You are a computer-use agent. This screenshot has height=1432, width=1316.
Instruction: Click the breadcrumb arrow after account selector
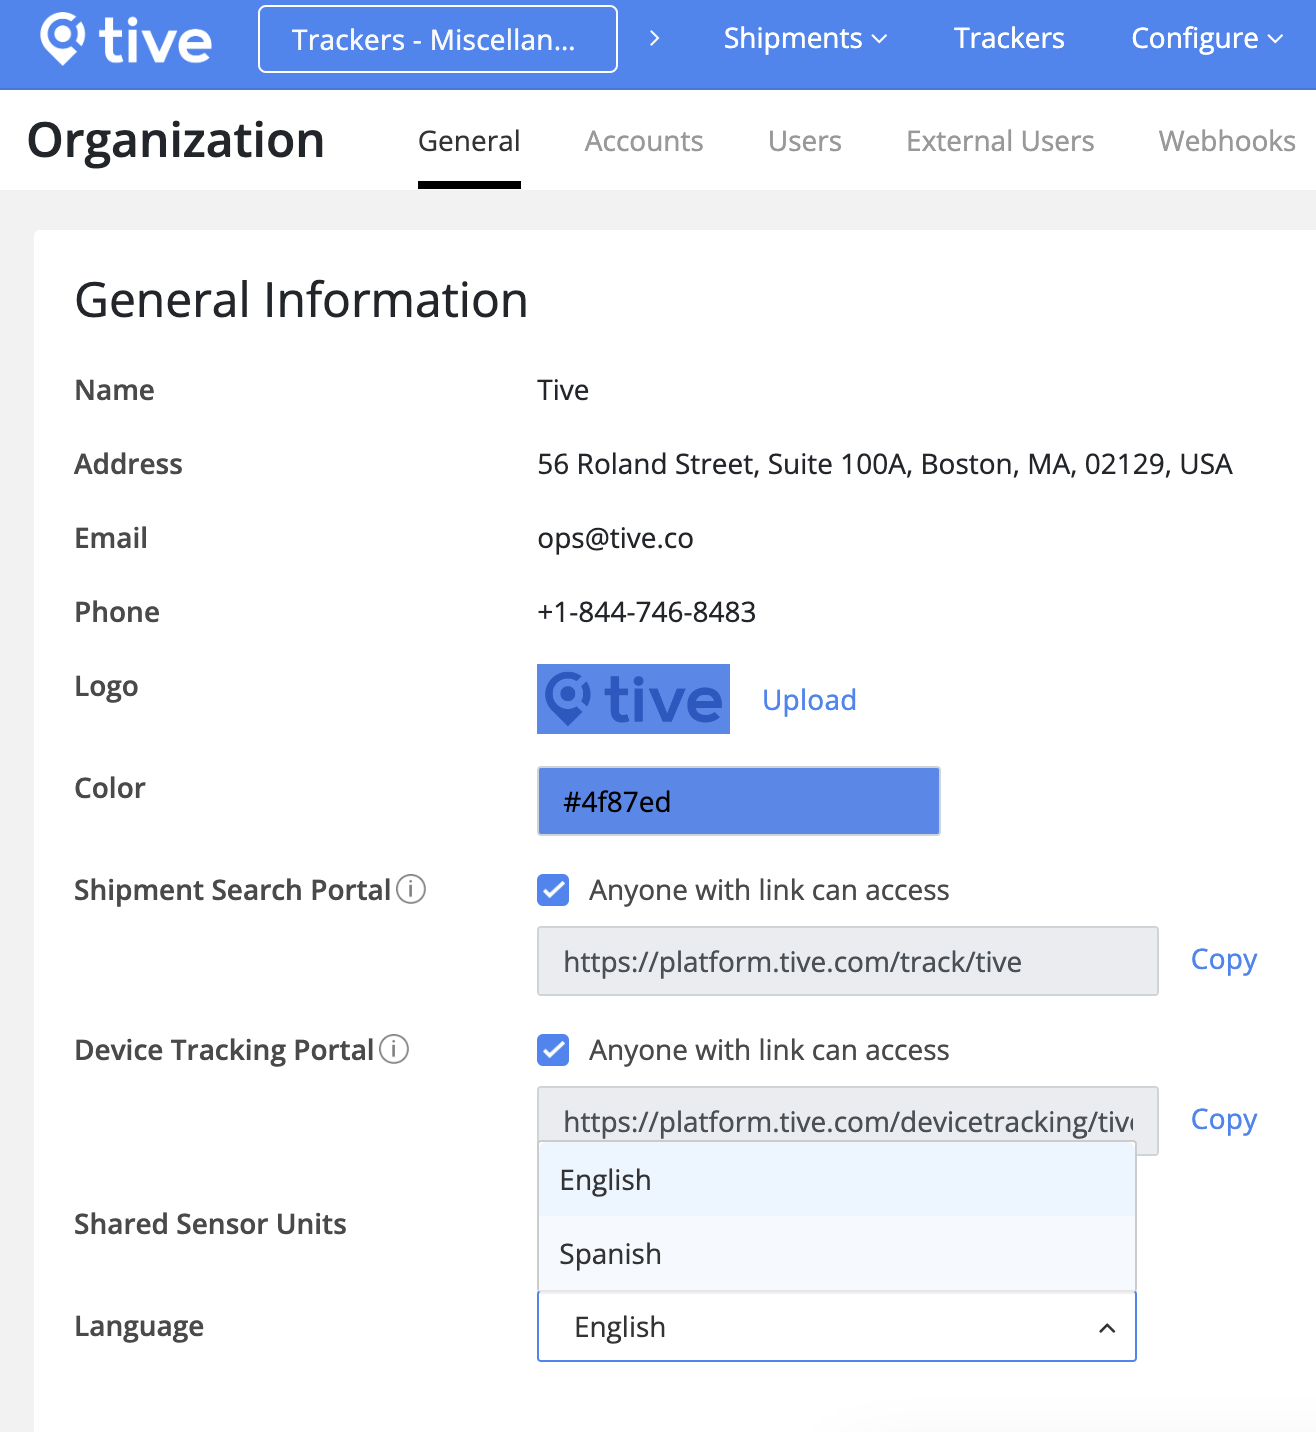click(x=655, y=39)
